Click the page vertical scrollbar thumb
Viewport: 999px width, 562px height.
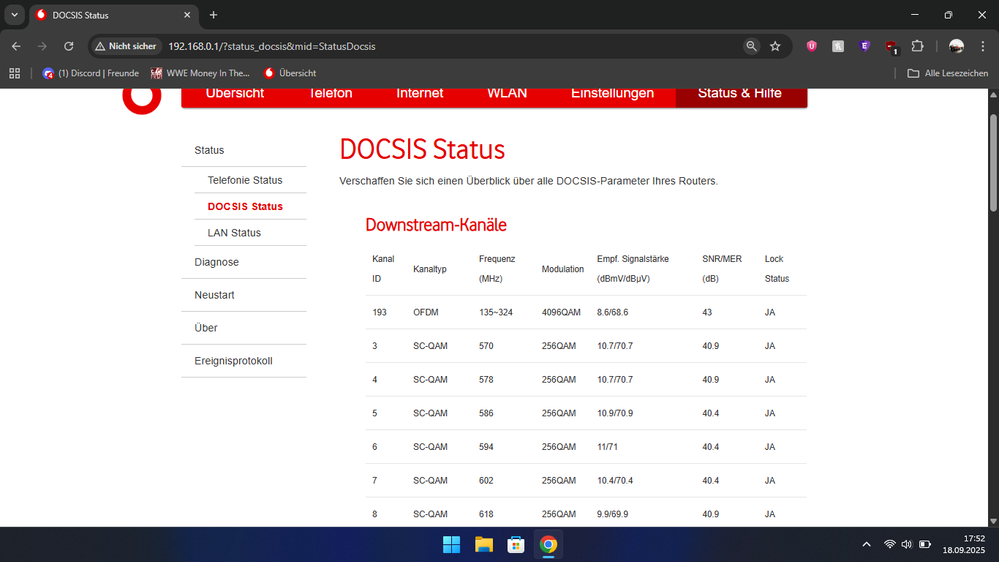[993, 162]
